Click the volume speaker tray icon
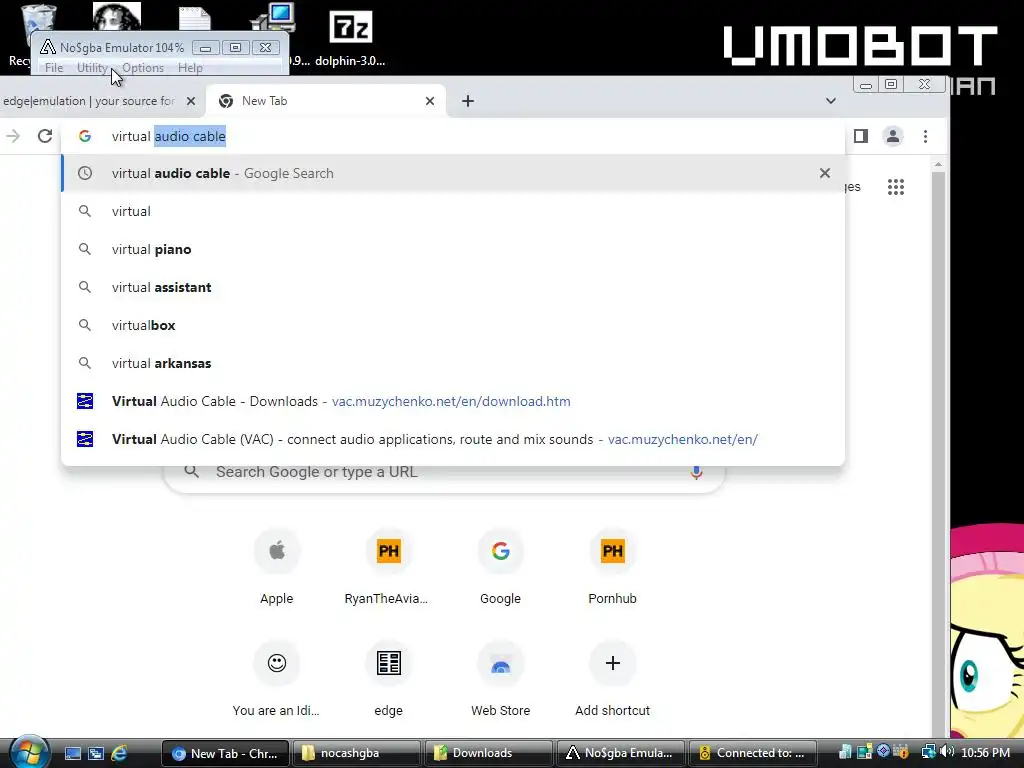The height and width of the screenshot is (768, 1024). click(x=948, y=752)
